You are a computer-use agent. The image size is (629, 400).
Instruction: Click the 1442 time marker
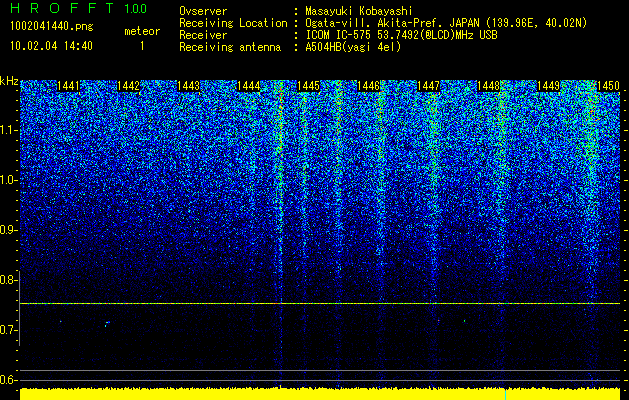tap(128, 86)
